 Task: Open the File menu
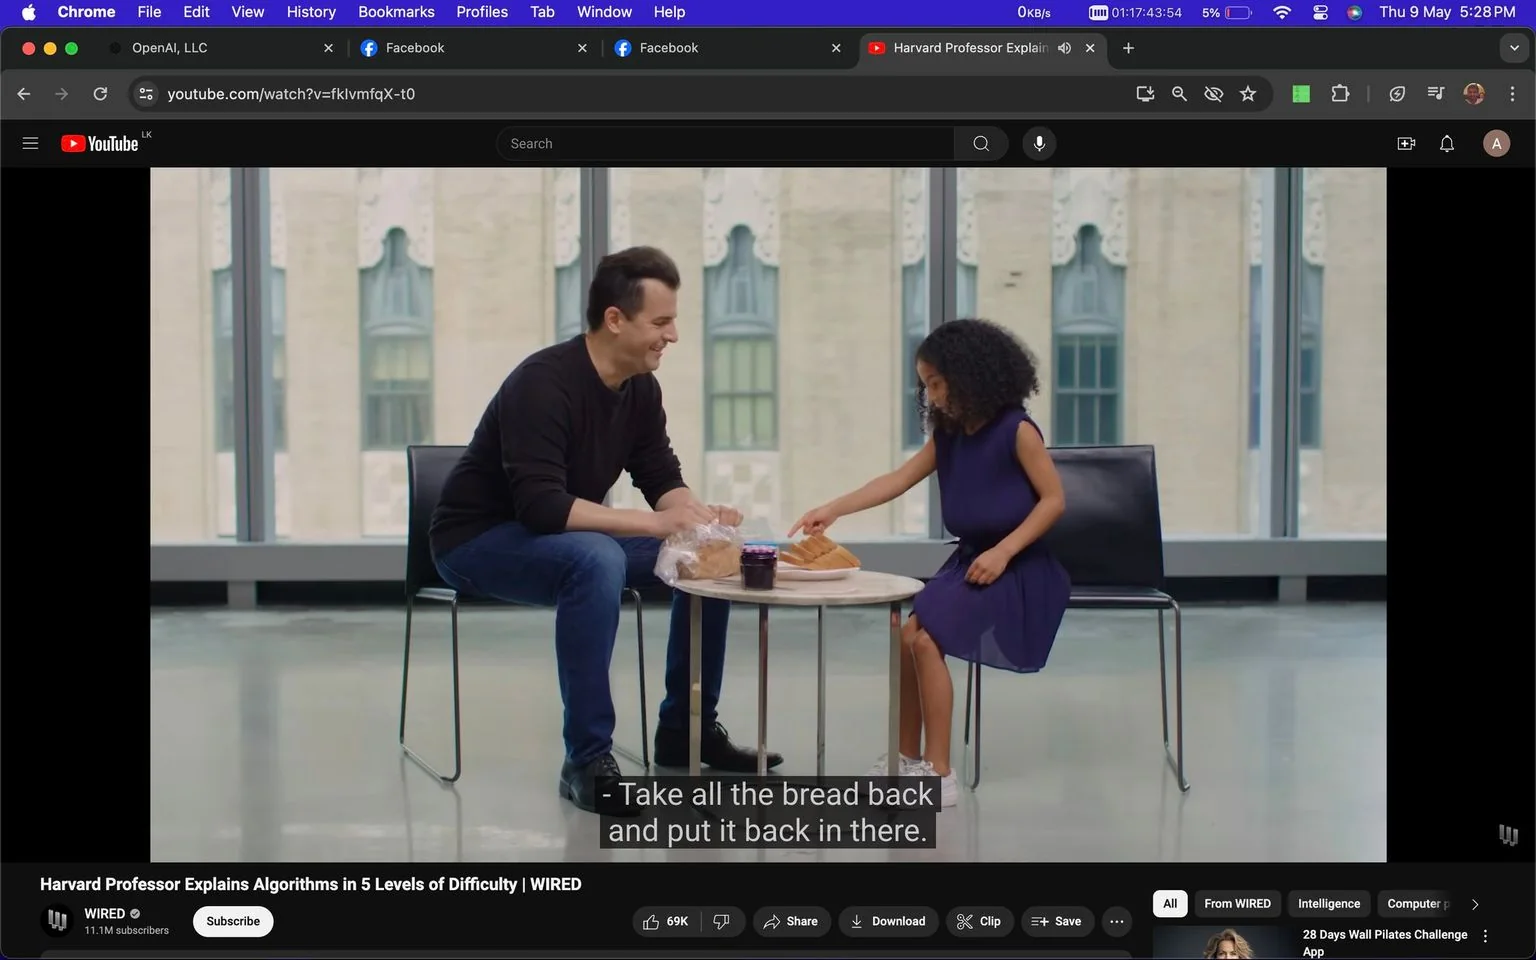coord(149,12)
